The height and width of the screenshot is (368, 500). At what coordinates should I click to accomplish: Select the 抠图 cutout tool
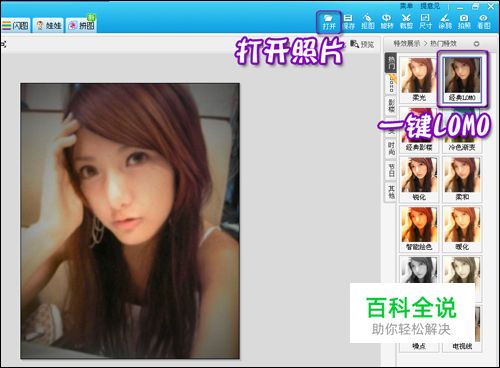click(x=368, y=22)
